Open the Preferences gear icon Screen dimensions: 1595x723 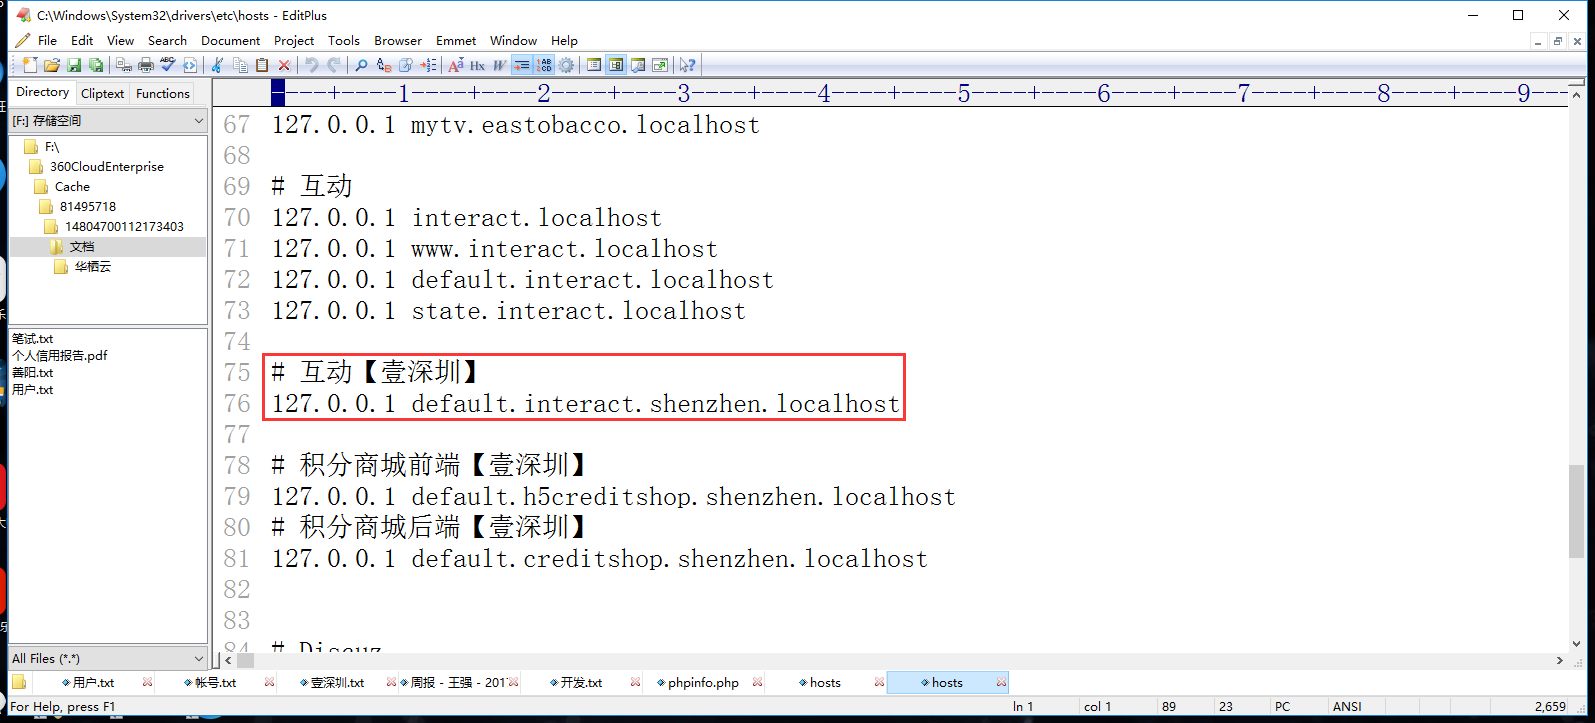click(566, 65)
